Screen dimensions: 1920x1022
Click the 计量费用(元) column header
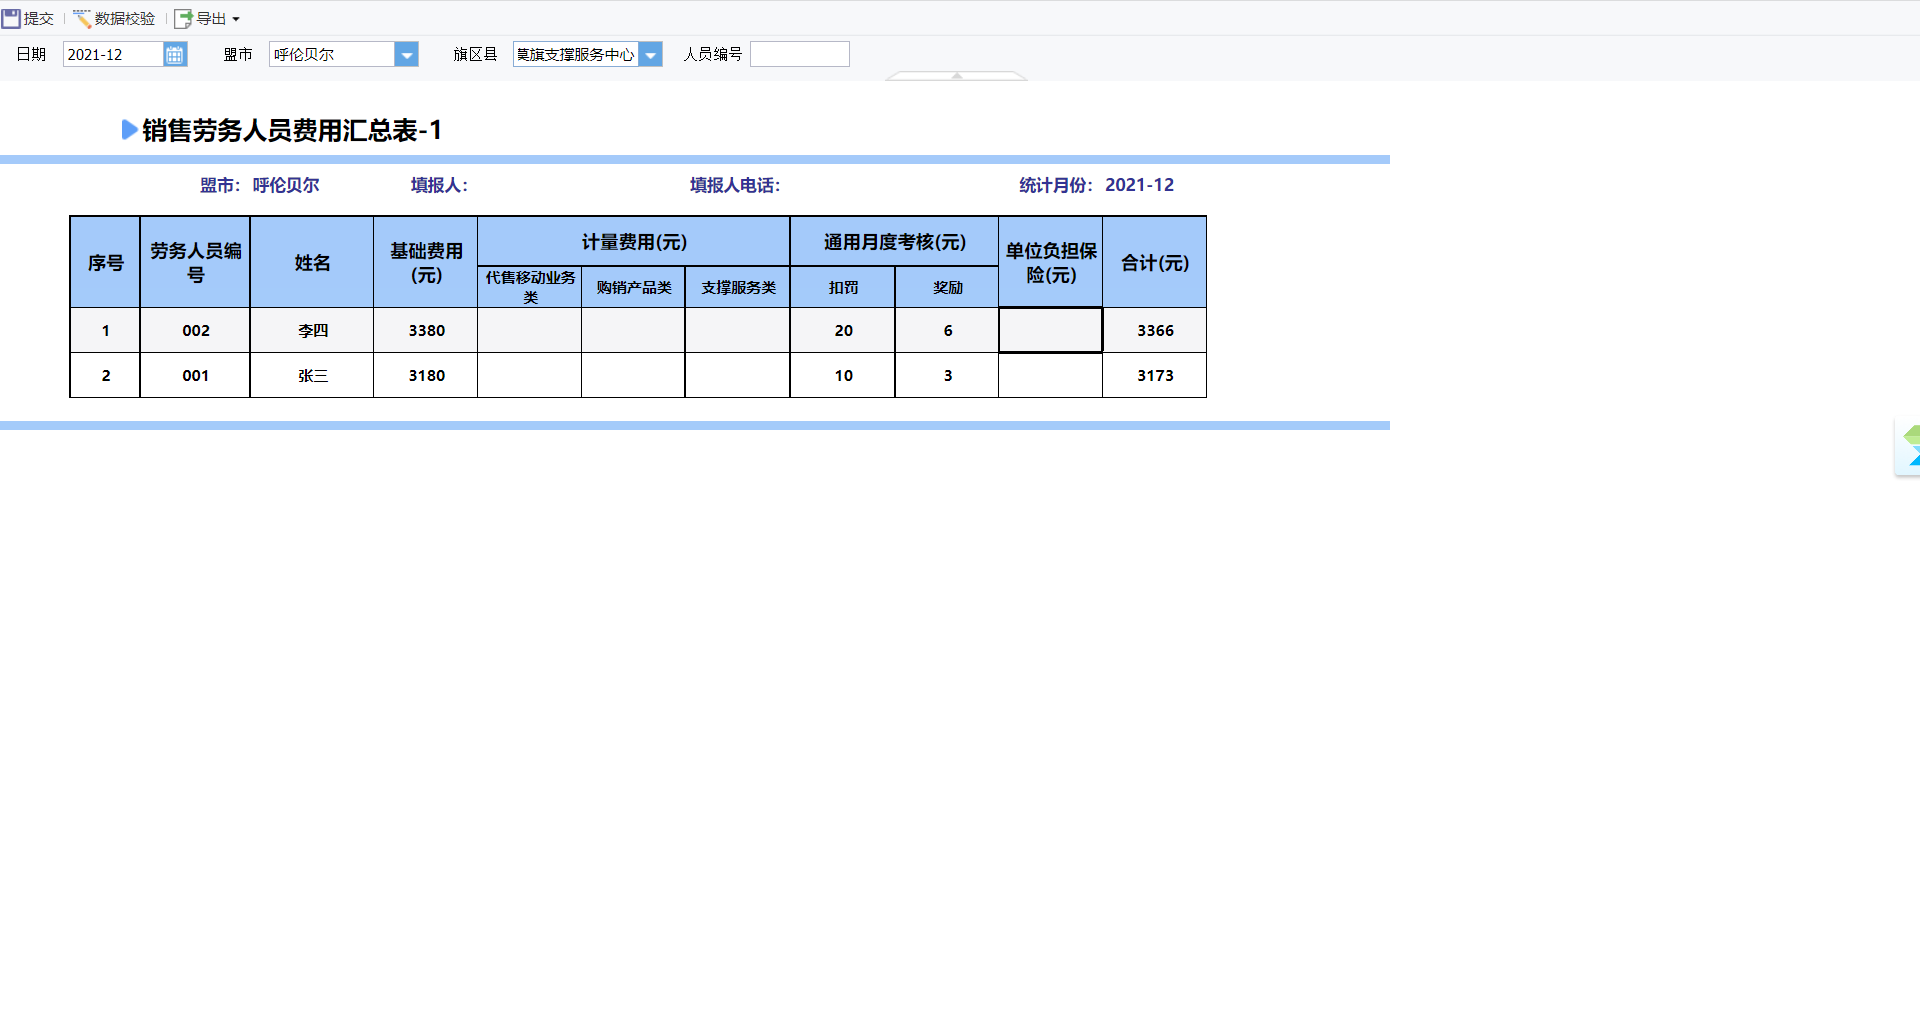[634, 242]
